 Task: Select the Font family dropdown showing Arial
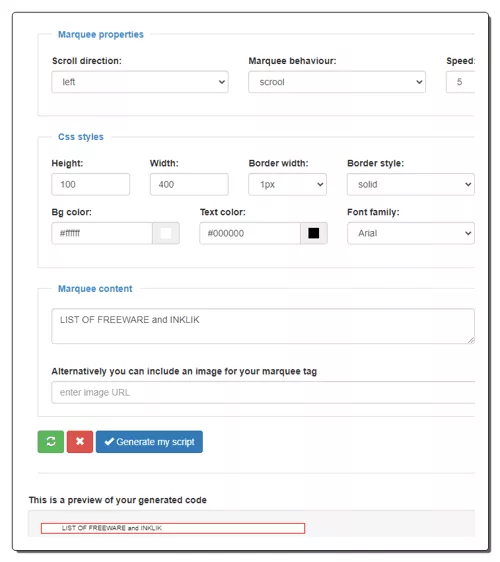coord(410,233)
